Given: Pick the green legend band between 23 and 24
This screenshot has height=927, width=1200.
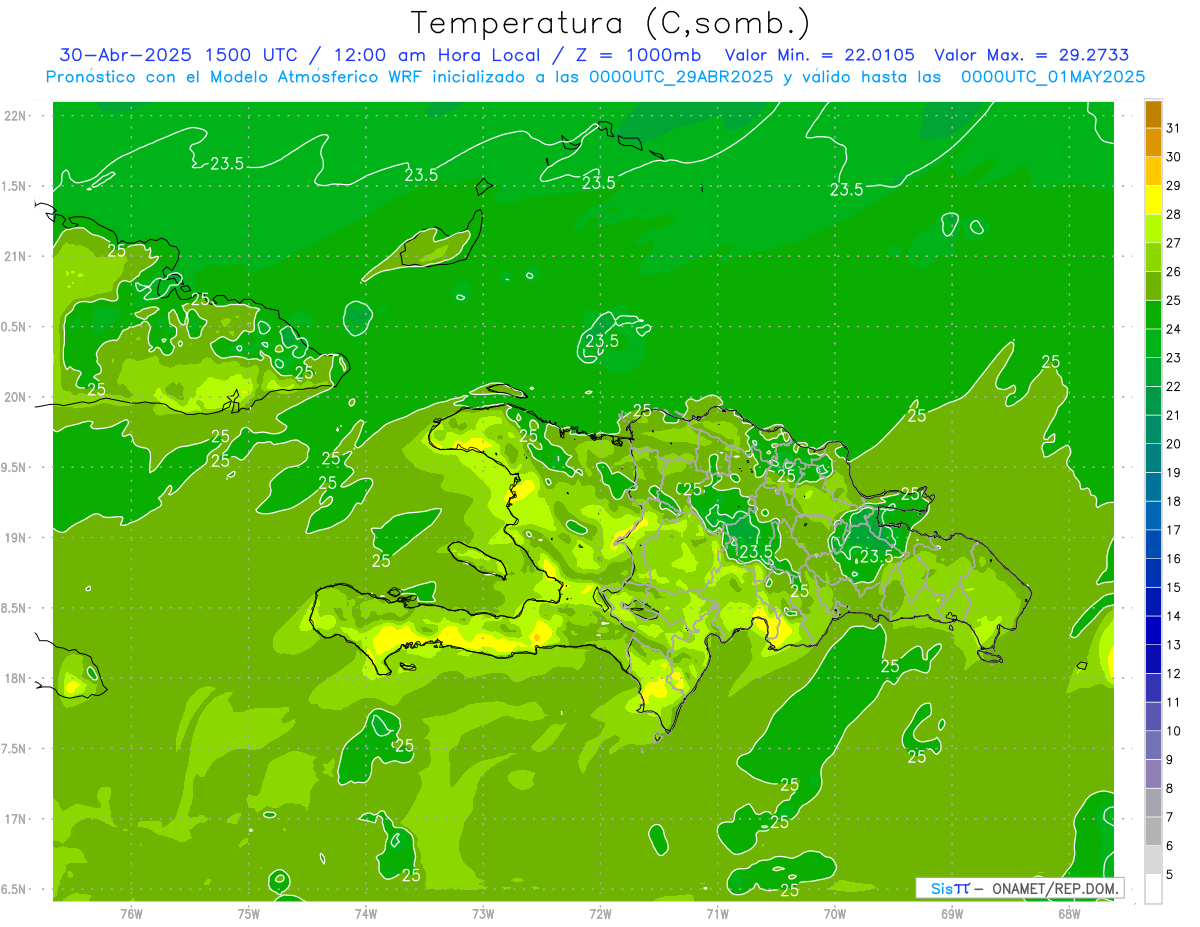Looking at the screenshot, I should pyautogui.click(x=1153, y=343).
